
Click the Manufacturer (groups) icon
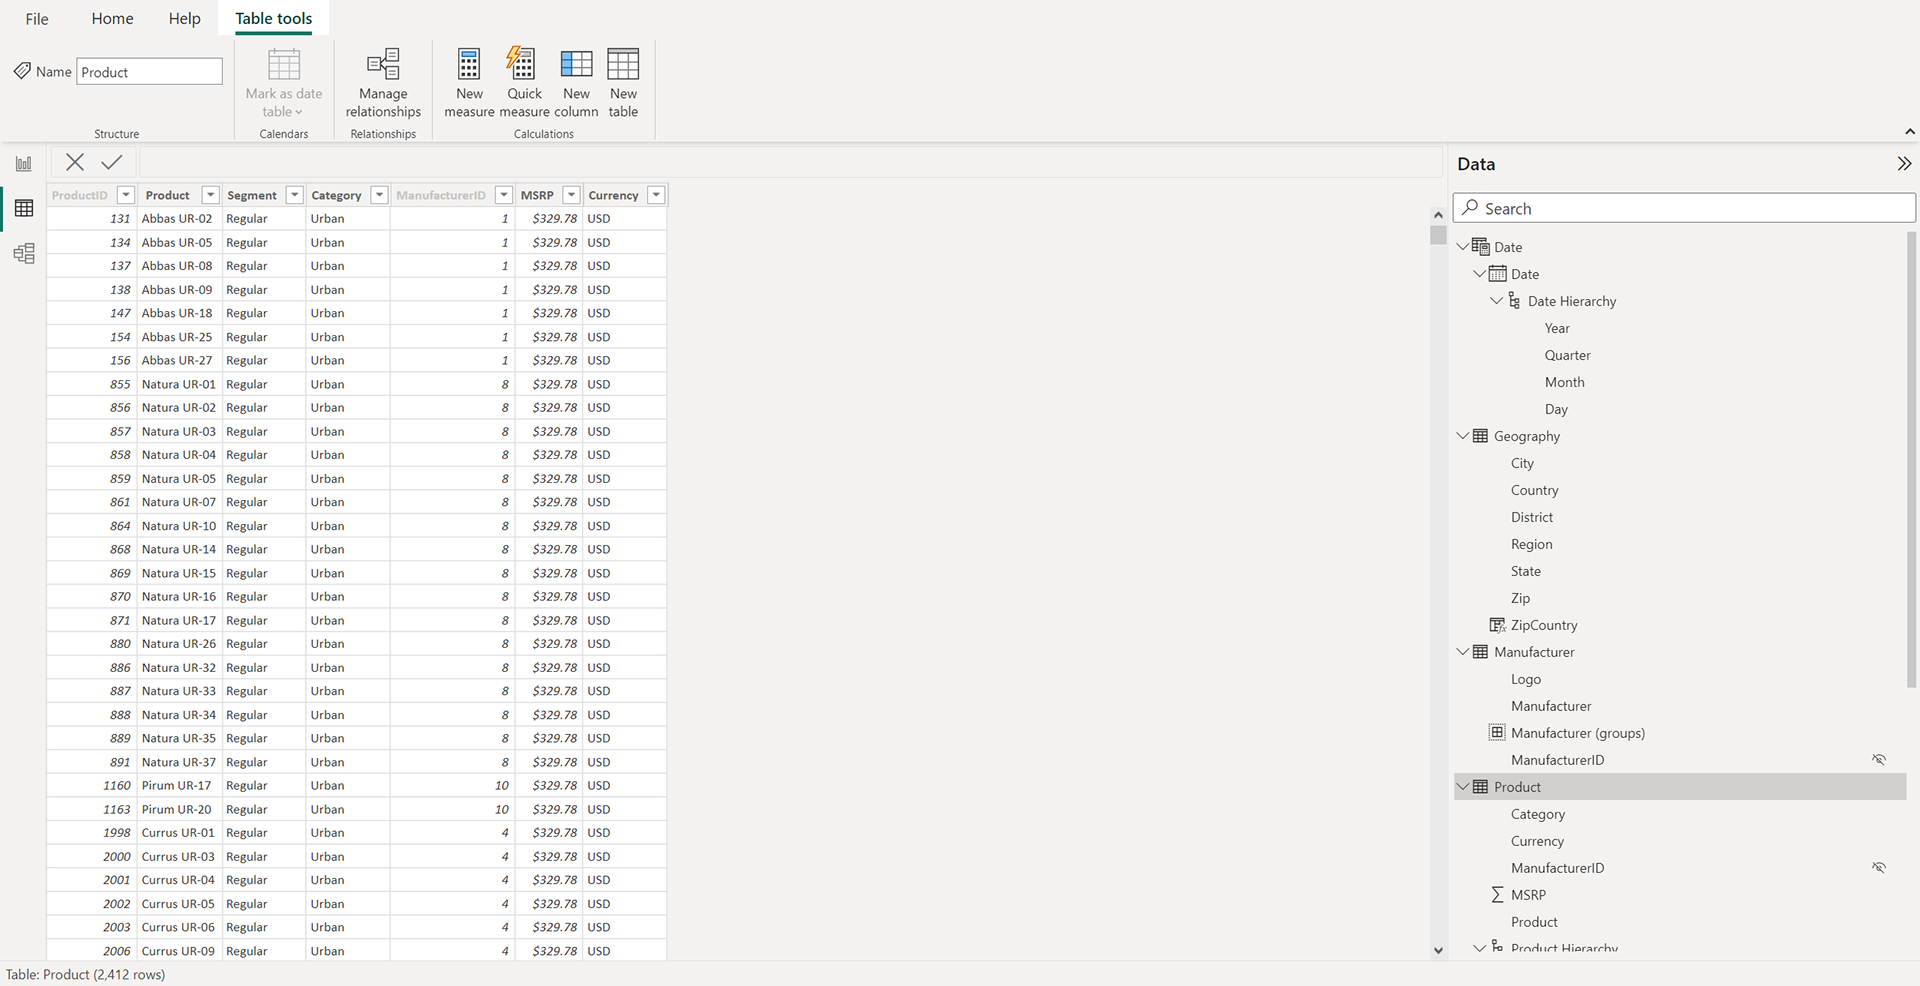click(1497, 732)
